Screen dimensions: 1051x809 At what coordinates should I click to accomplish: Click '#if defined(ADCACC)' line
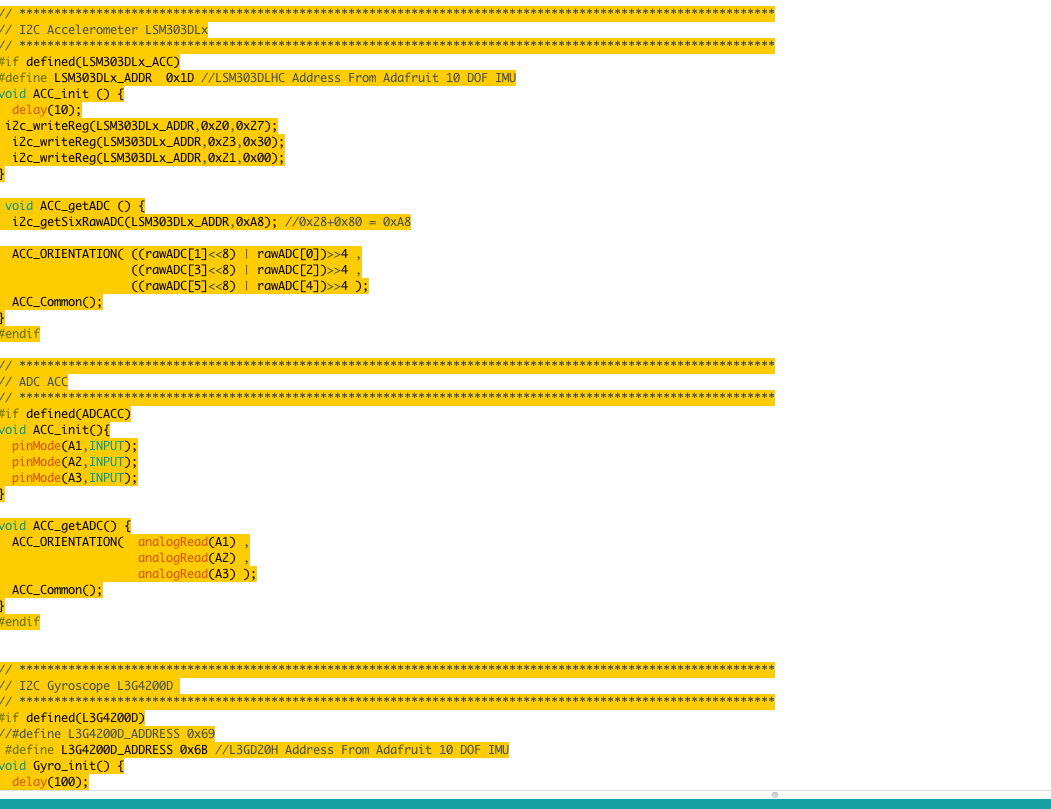coord(66,414)
